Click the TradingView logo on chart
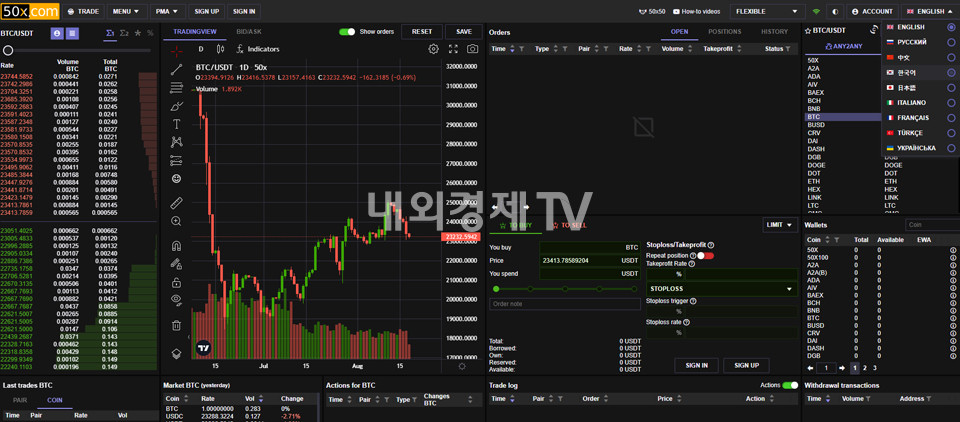The image size is (960, 422). (x=203, y=348)
